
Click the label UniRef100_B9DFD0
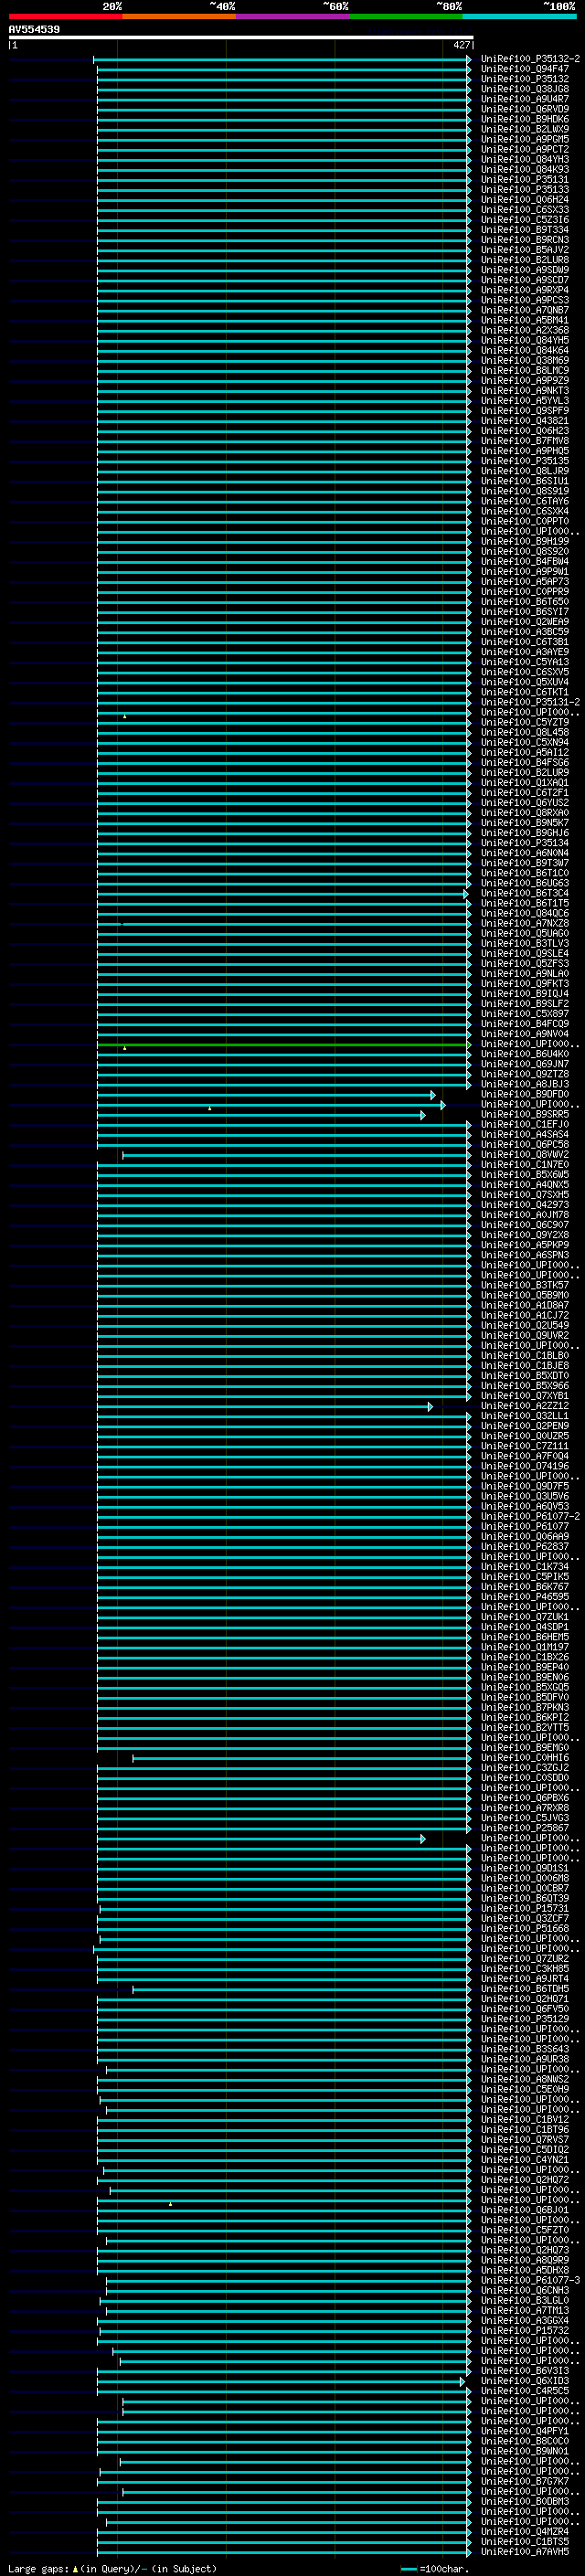[x=525, y=1094]
